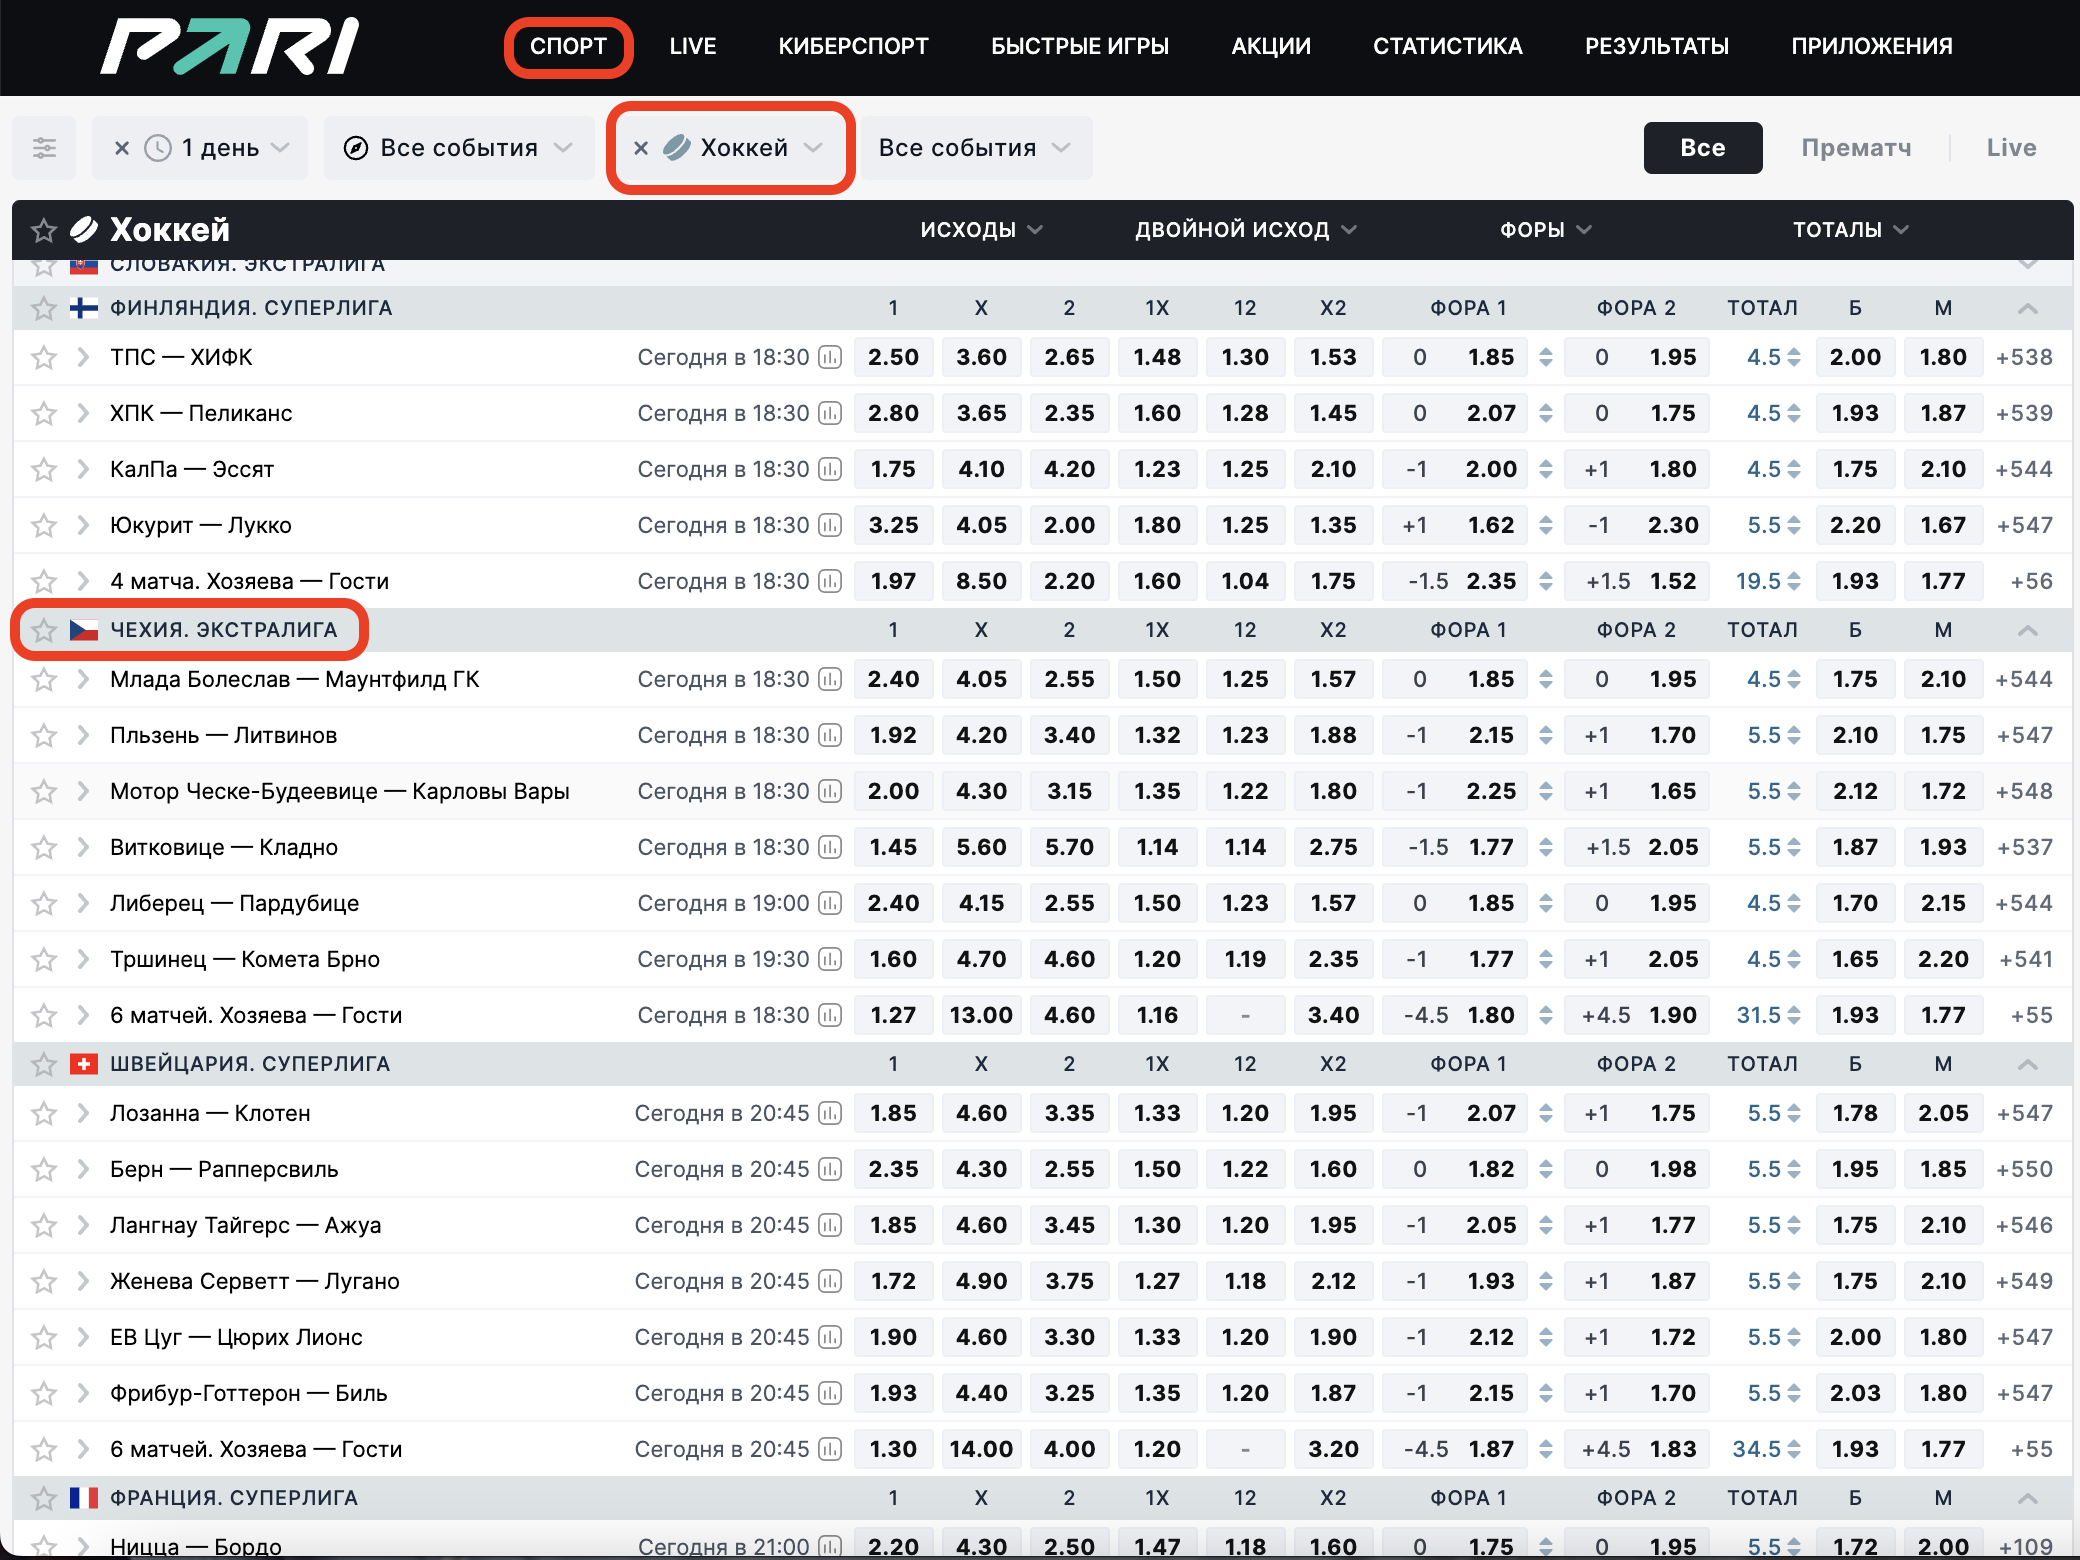Switch to the Прематч tab
The image size is (2080, 1560).
coord(1855,148)
